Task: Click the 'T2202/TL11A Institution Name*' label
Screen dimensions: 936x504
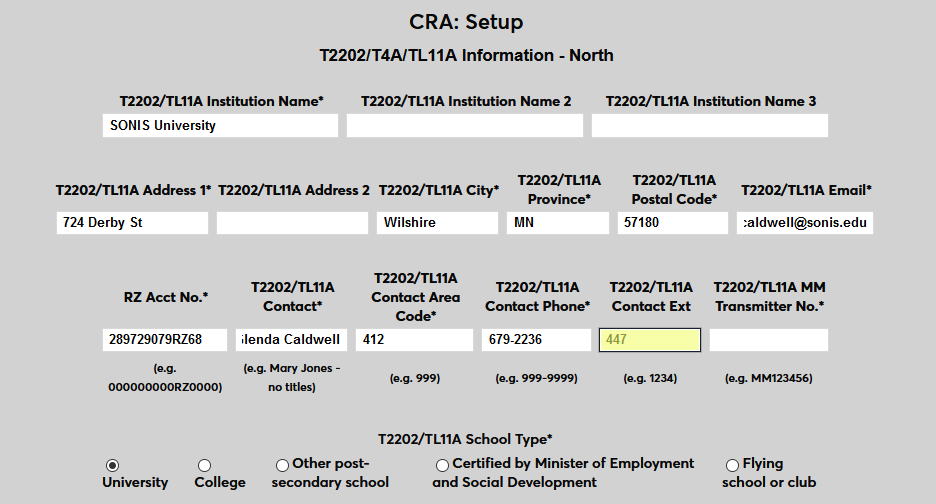Action: tap(221, 102)
